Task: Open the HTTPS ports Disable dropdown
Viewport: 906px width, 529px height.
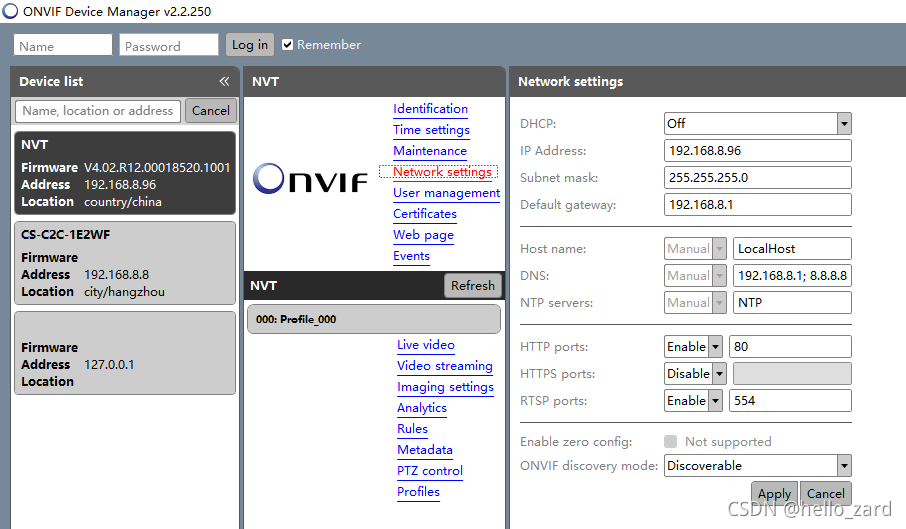Action: (x=717, y=374)
